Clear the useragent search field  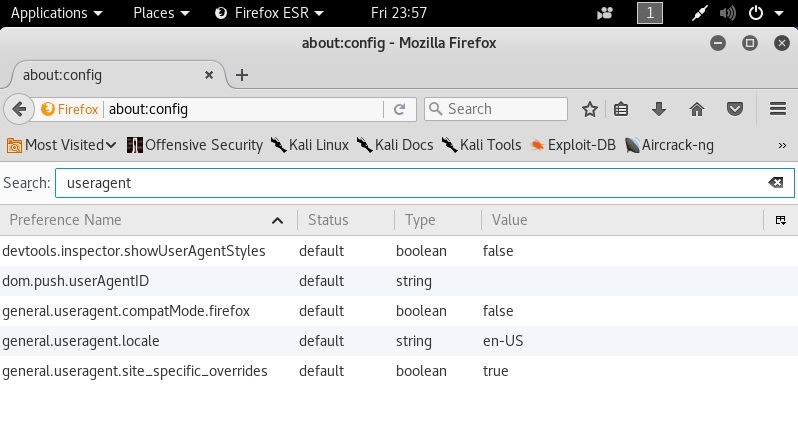[776, 182]
